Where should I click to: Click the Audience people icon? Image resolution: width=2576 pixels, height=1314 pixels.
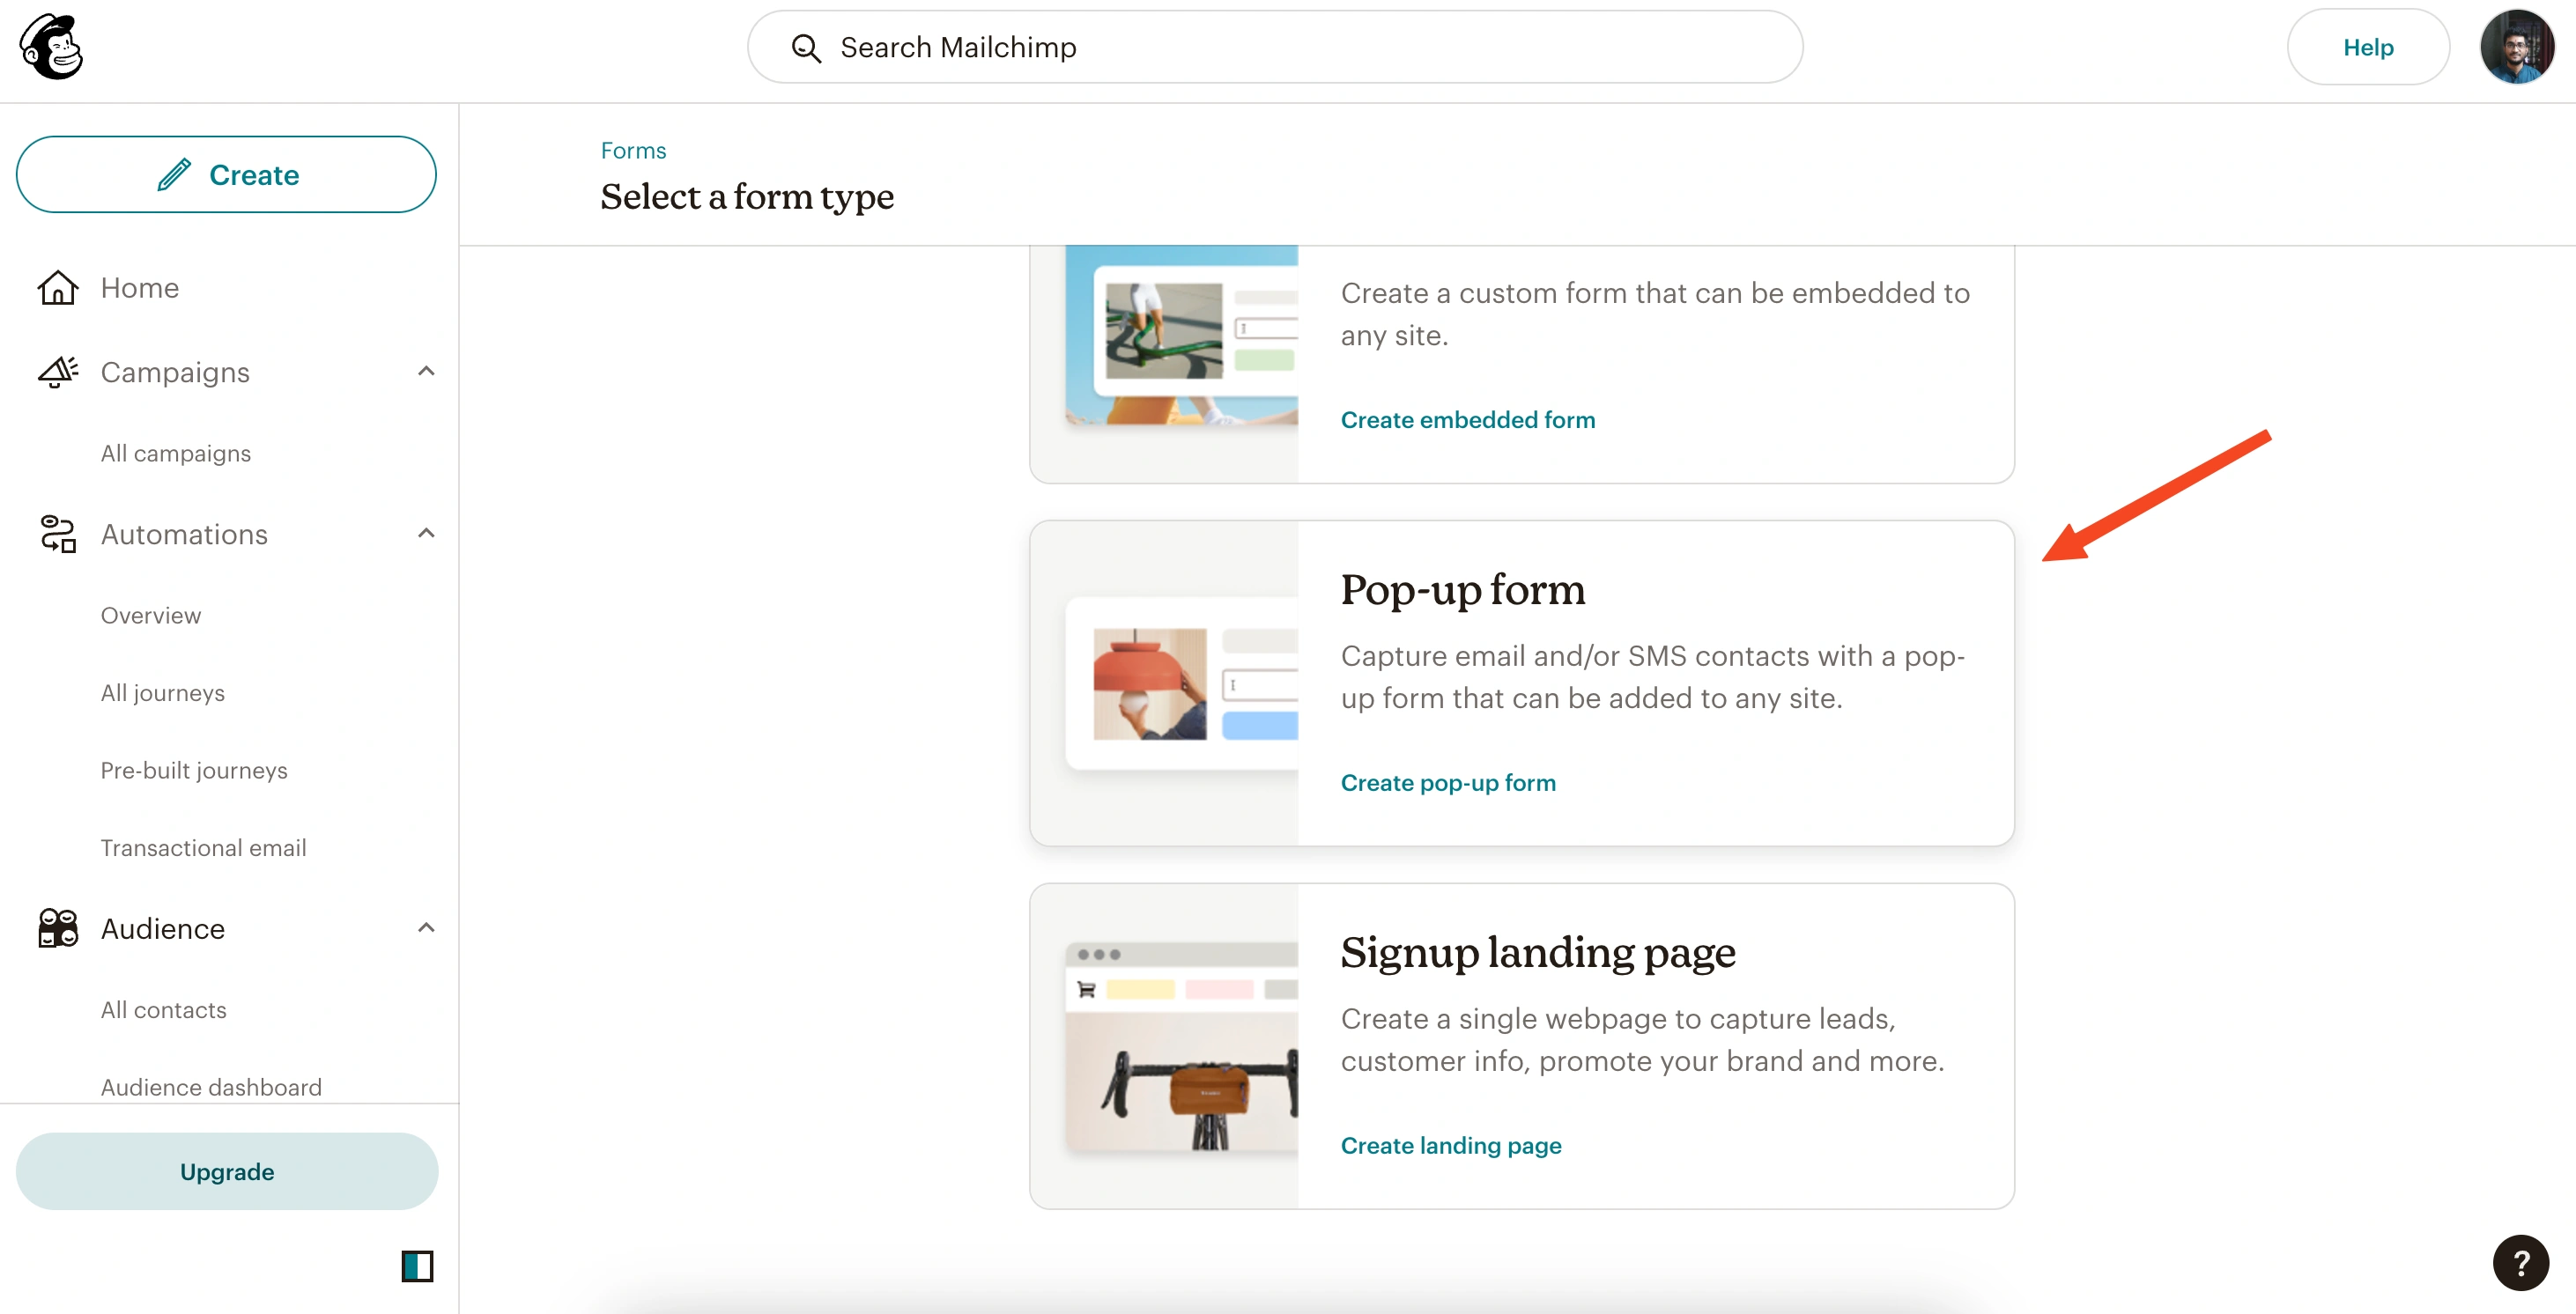(x=58, y=928)
